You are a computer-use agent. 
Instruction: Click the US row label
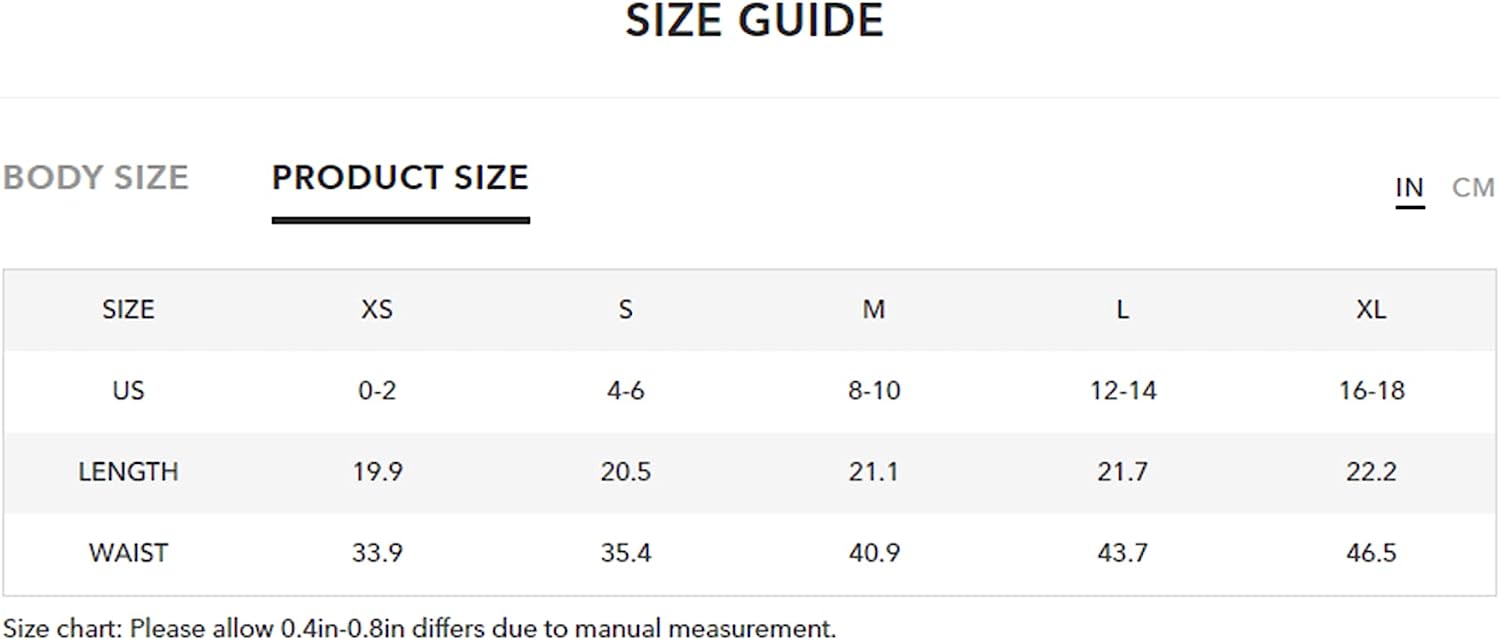click(128, 390)
